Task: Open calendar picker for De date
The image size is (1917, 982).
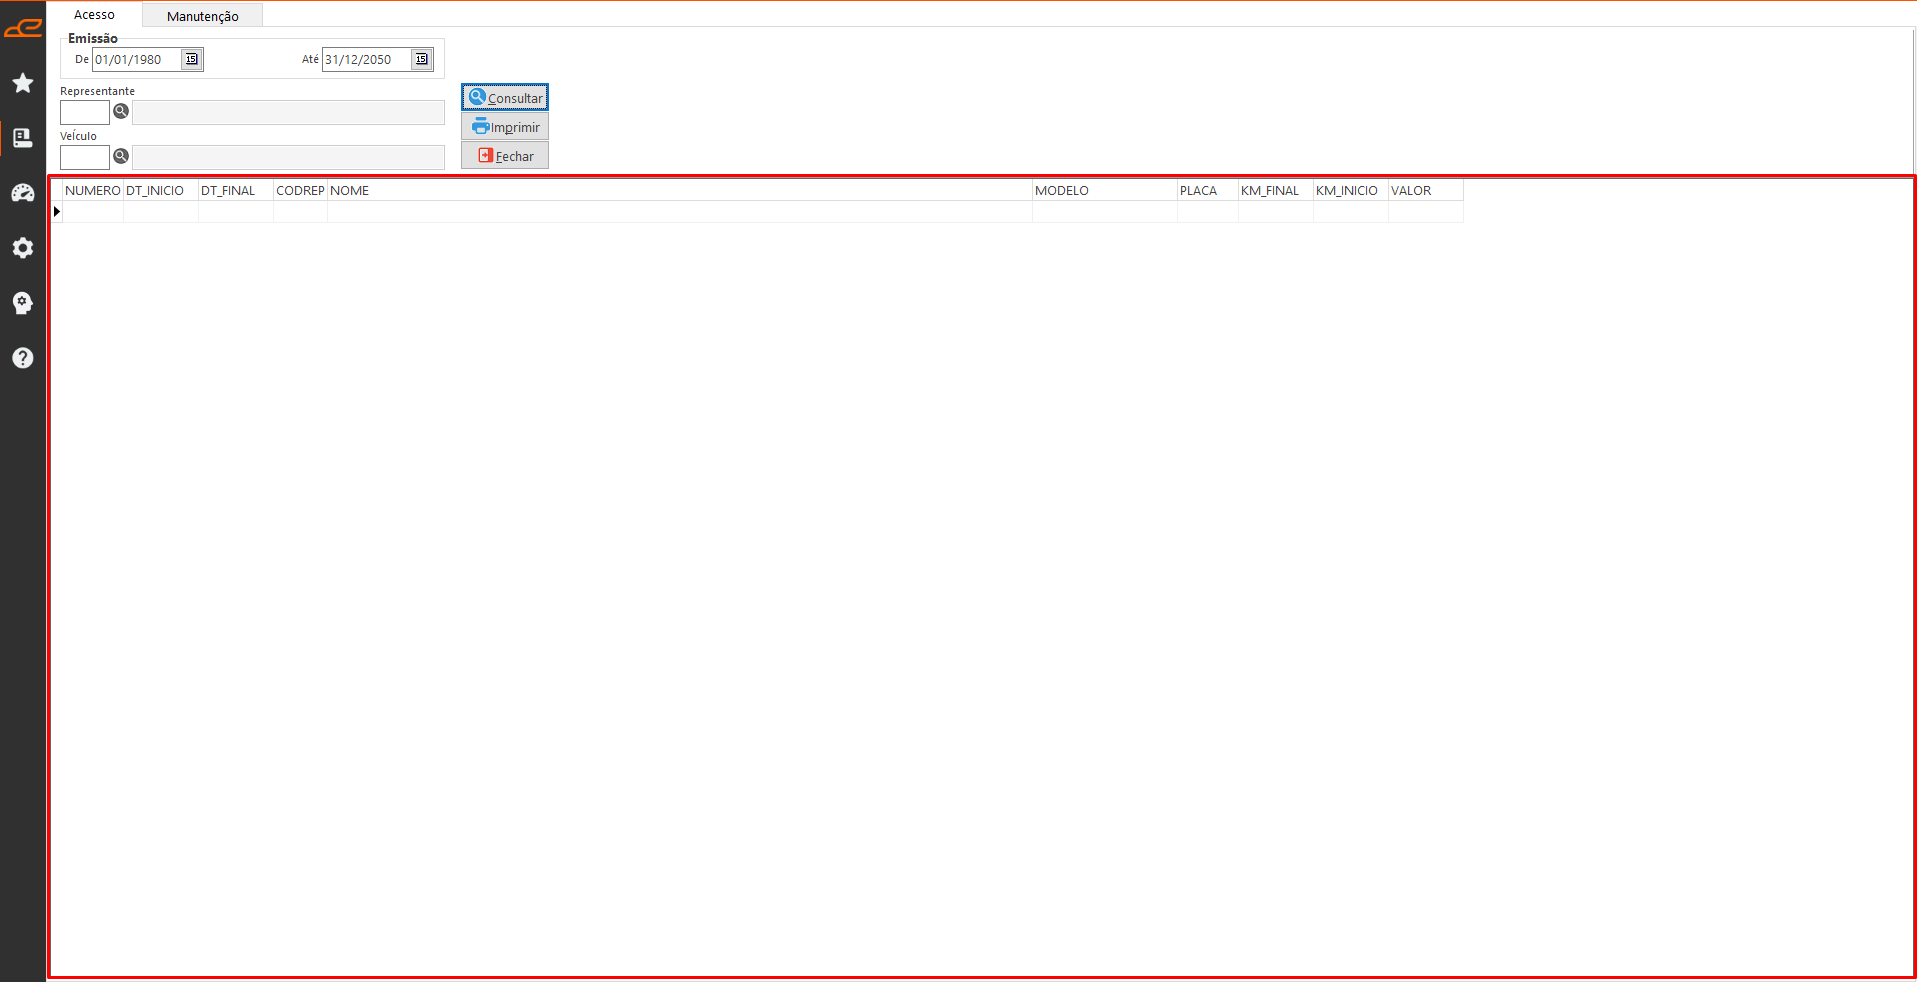Action: tap(192, 59)
